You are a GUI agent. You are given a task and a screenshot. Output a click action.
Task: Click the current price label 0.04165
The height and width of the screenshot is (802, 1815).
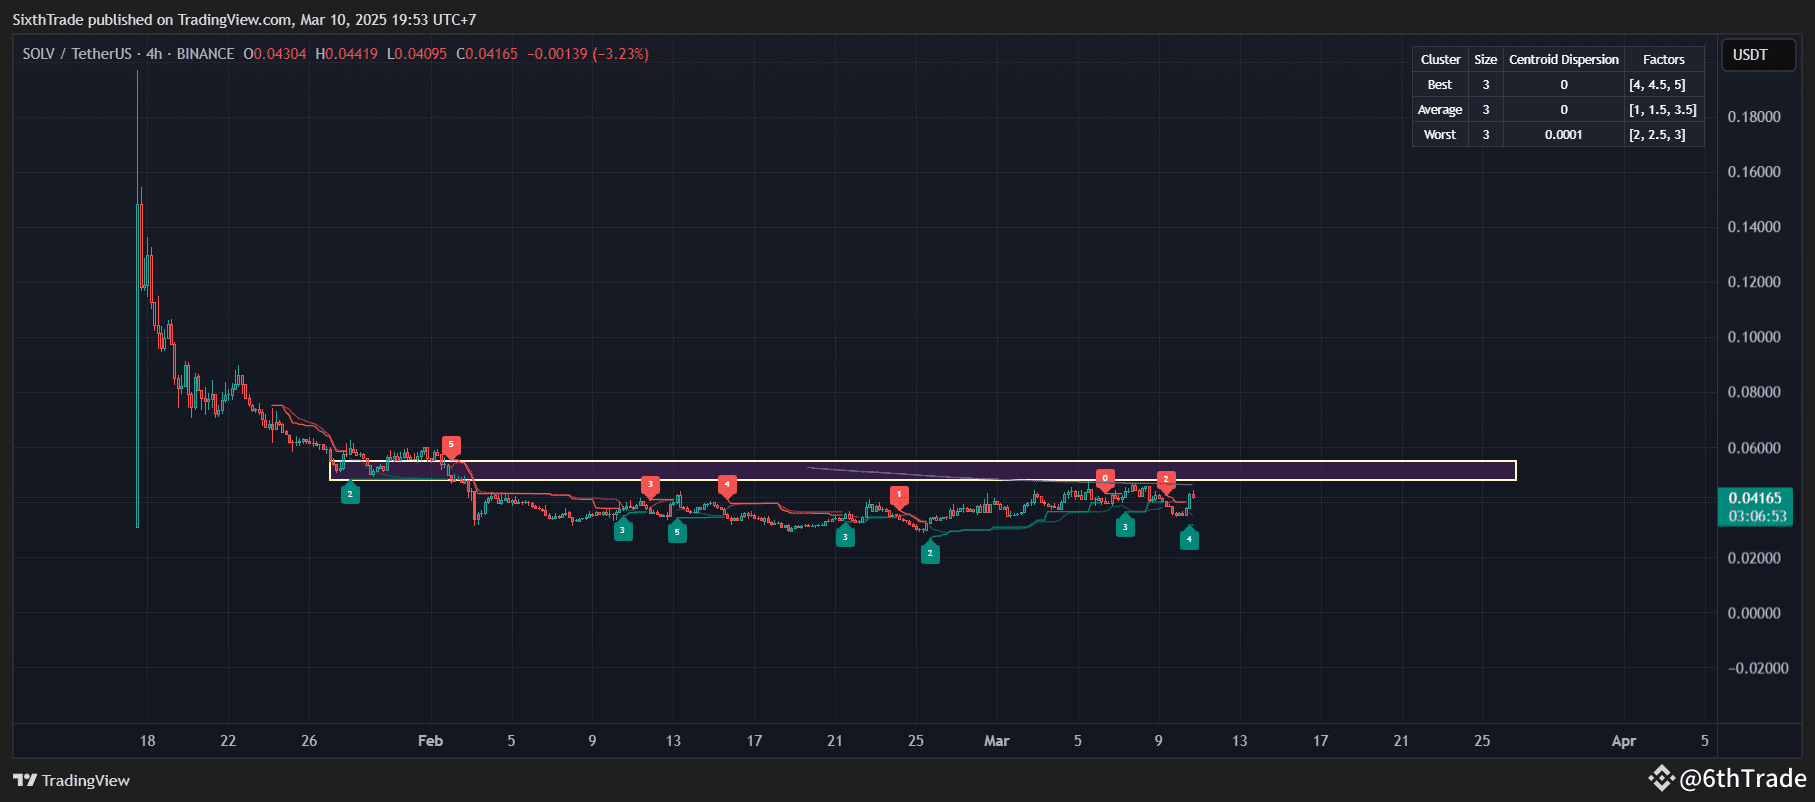pyautogui.click(x=1755, y=498)
